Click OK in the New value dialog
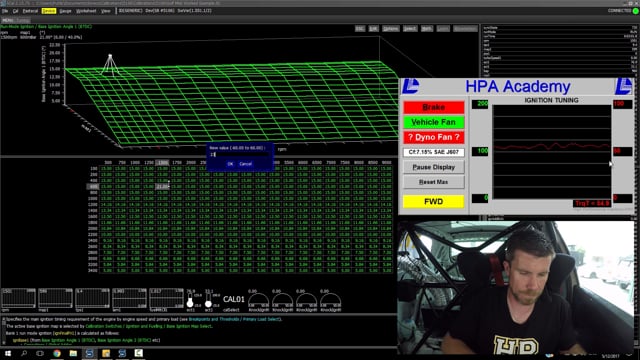This screenshot has height=360, width=640. tap(230, 164)
